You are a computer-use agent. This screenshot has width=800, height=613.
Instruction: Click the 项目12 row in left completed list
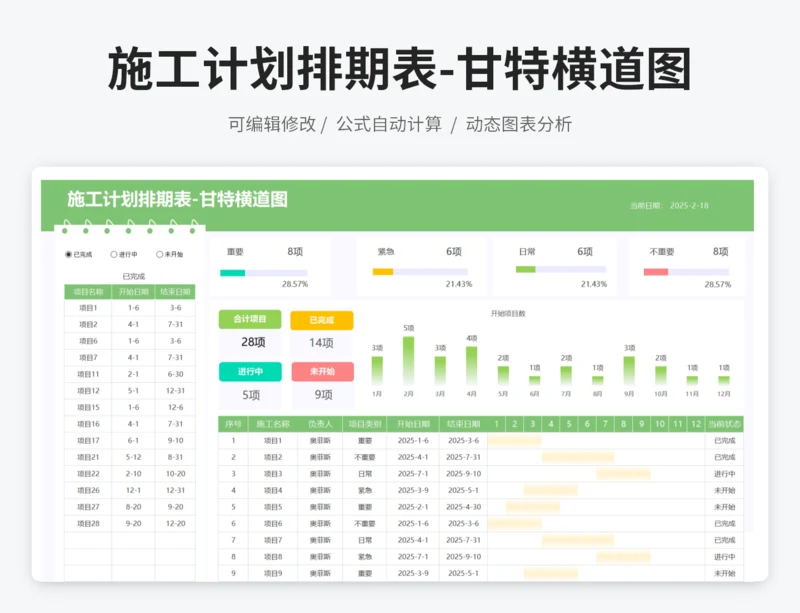pos(130,391)
